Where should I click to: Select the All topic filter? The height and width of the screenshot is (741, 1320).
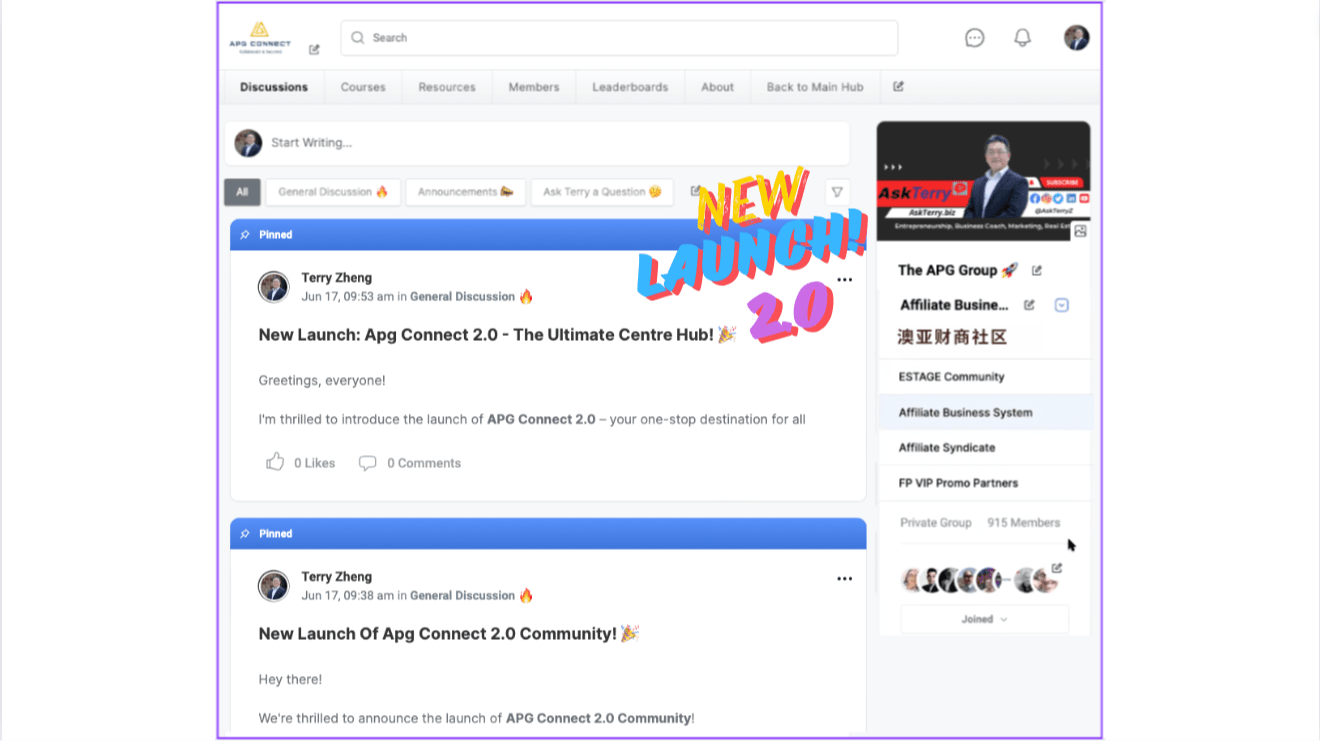point(242,192)
